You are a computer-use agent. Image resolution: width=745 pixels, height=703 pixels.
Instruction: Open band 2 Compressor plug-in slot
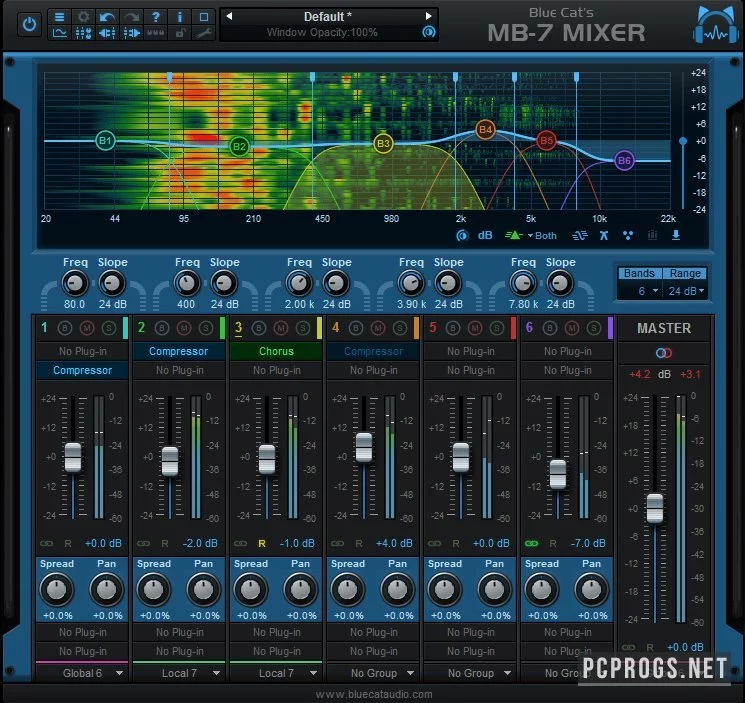click(179, 352)
